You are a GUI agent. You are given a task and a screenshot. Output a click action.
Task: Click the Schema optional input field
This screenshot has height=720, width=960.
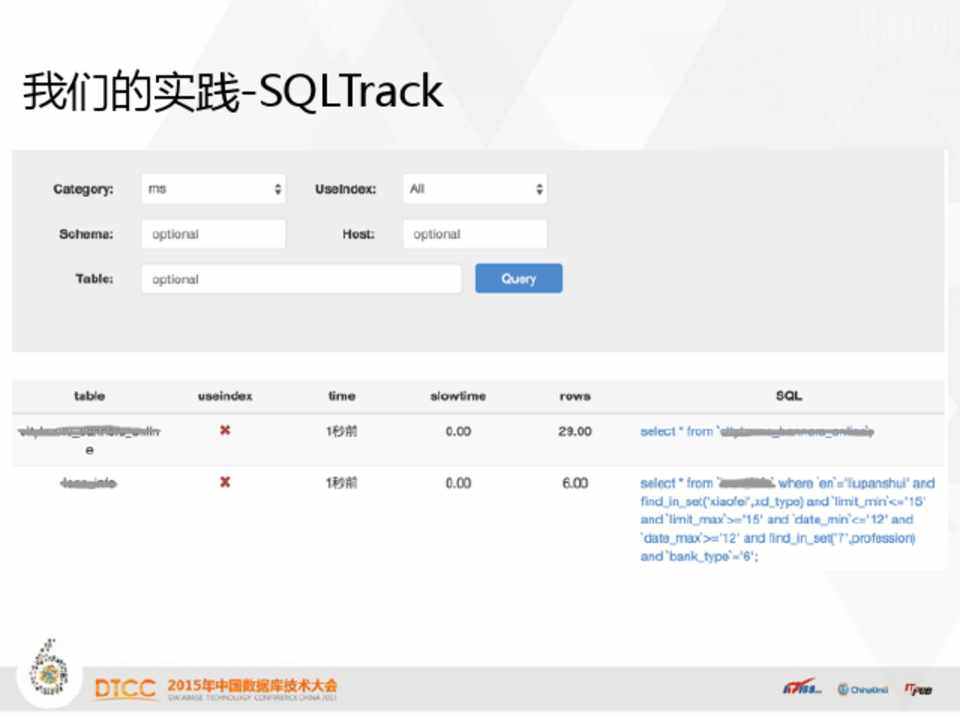(213, 234)
